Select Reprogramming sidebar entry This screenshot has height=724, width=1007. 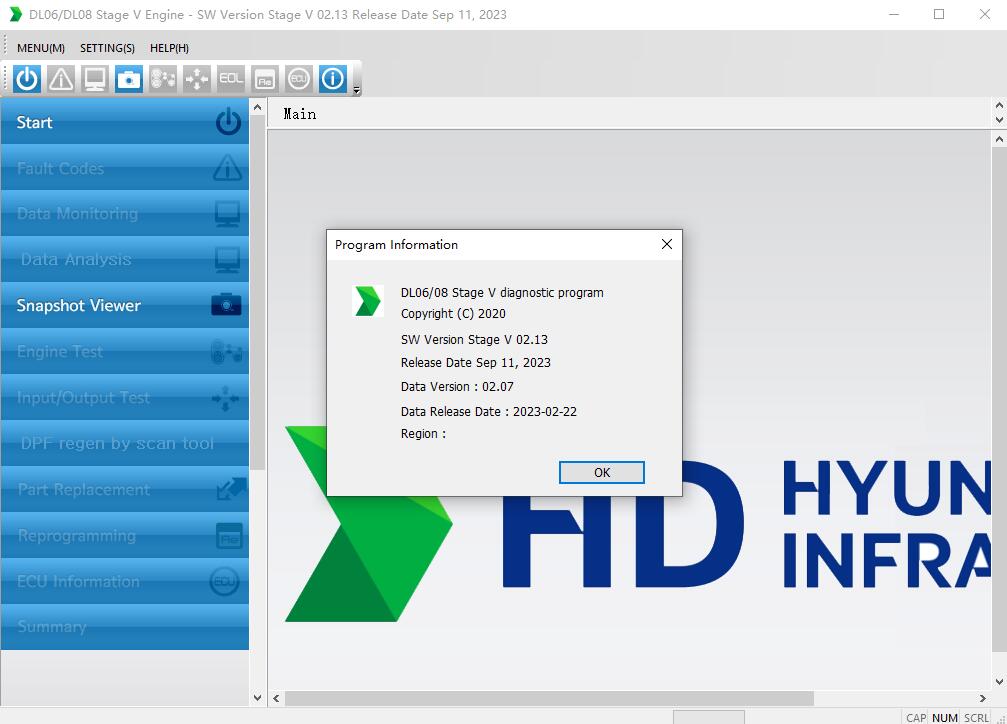coord(125,535)
